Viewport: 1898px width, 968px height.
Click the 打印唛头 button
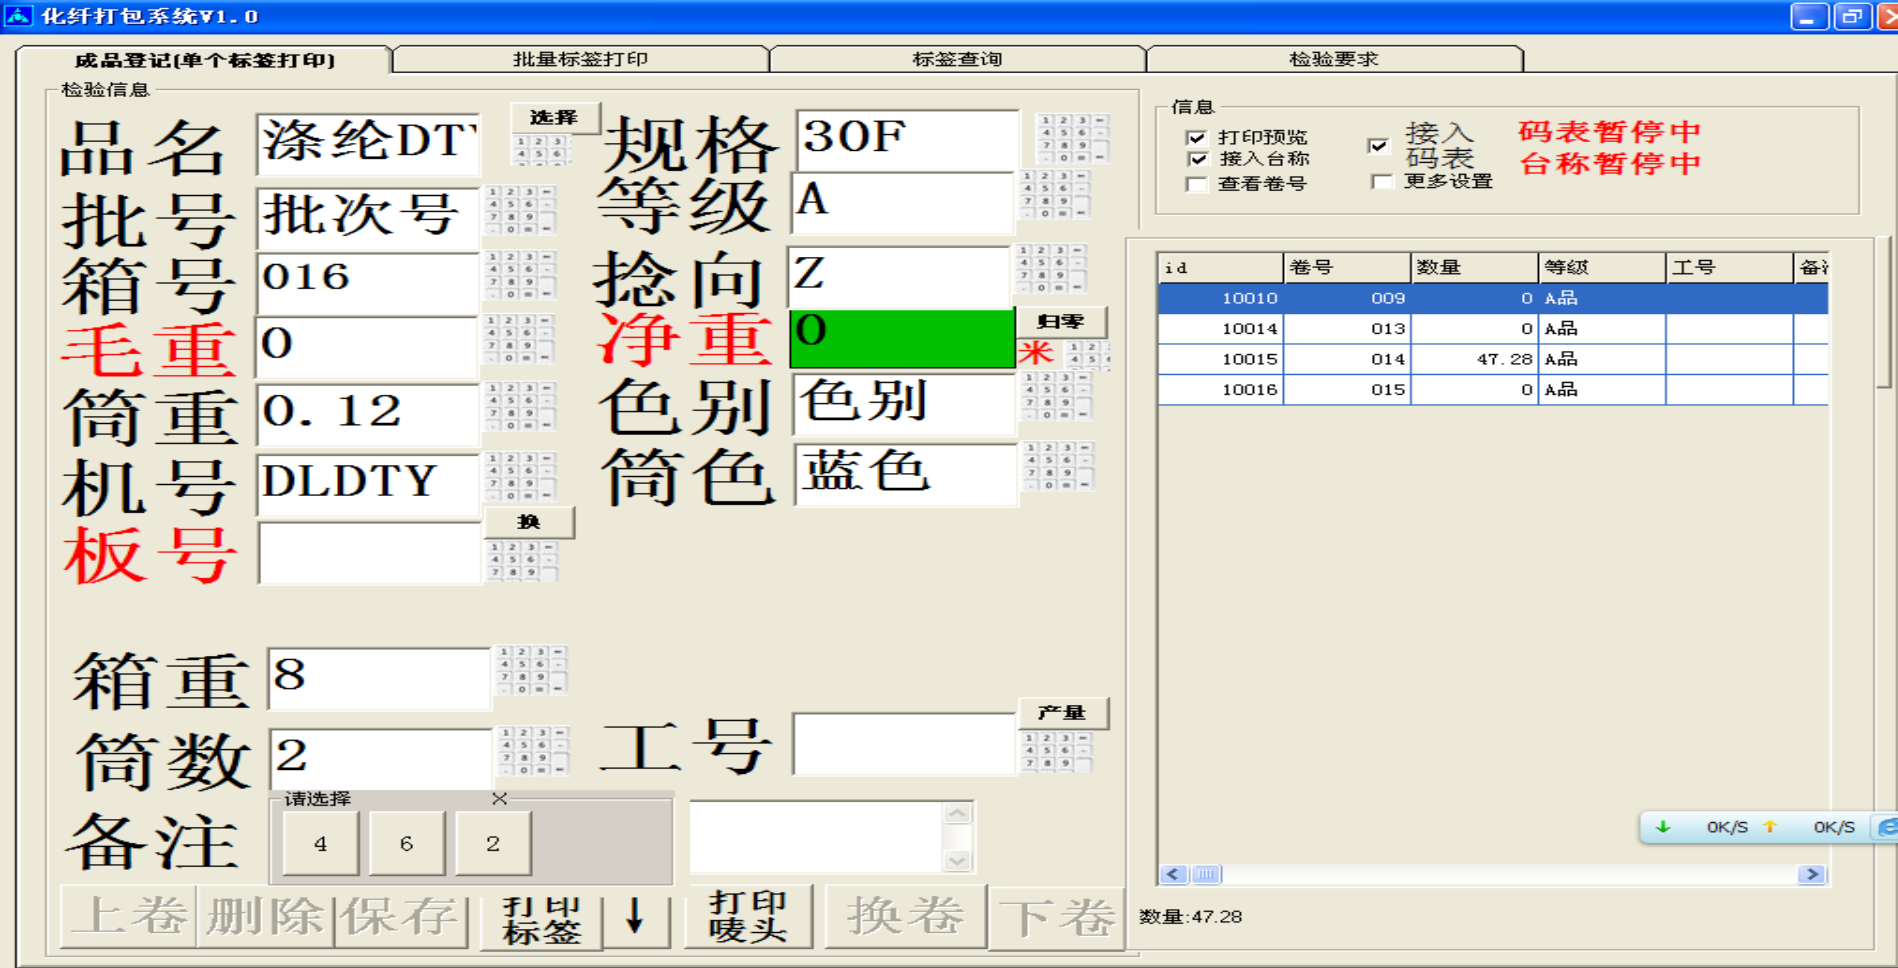point(748,916)
